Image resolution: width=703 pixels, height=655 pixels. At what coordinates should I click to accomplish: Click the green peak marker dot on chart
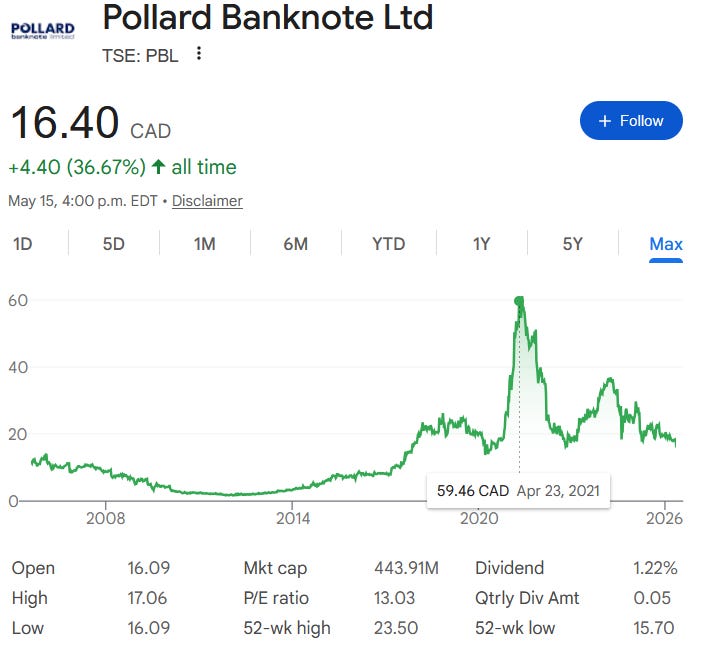pyautogui.click(x=519, y=301)
